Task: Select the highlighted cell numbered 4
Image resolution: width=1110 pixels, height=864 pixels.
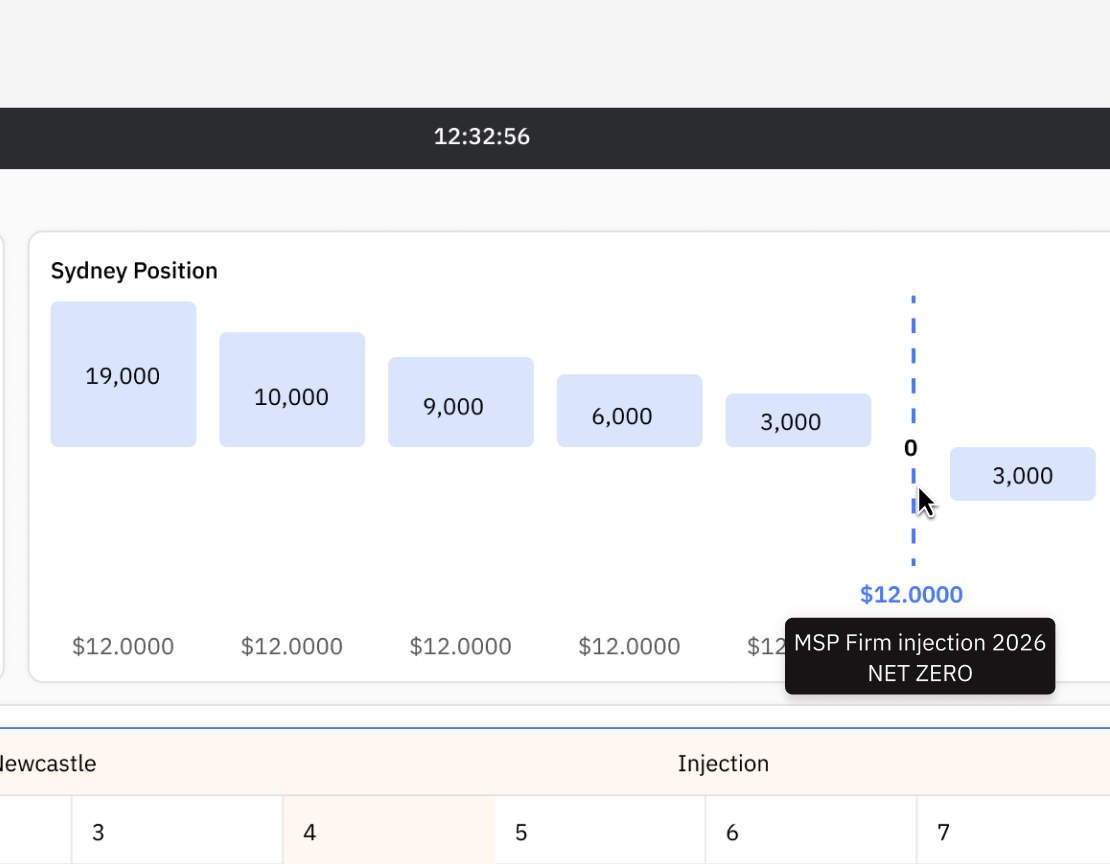Action: click(x=389, y=831)
